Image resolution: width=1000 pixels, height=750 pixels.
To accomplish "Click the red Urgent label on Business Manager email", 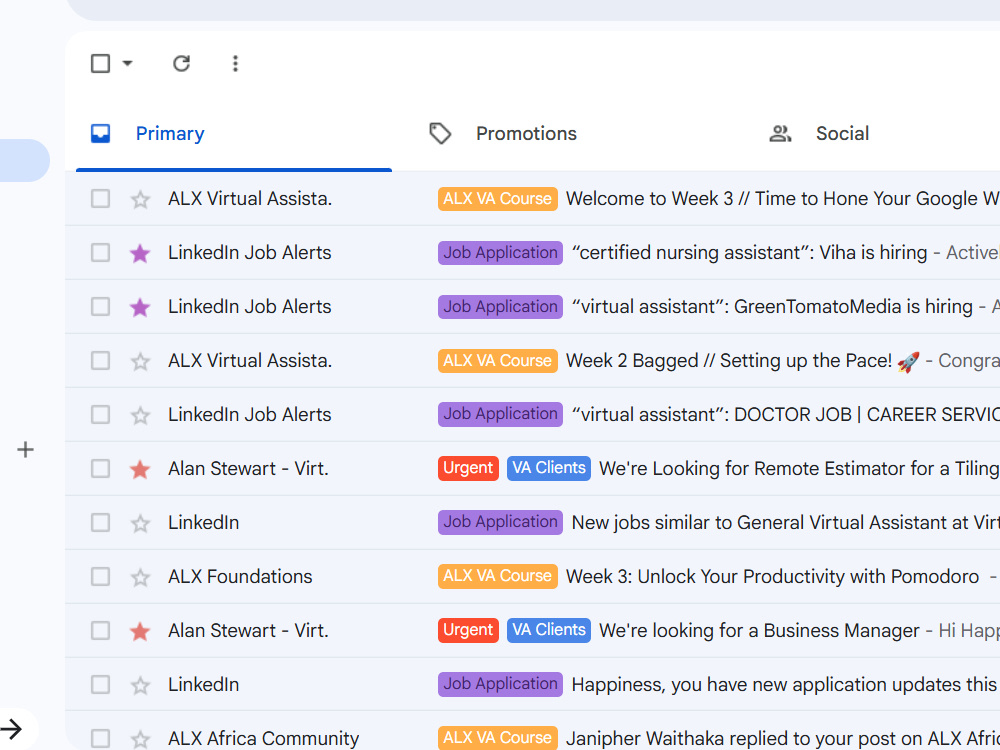I will (468, 630).
